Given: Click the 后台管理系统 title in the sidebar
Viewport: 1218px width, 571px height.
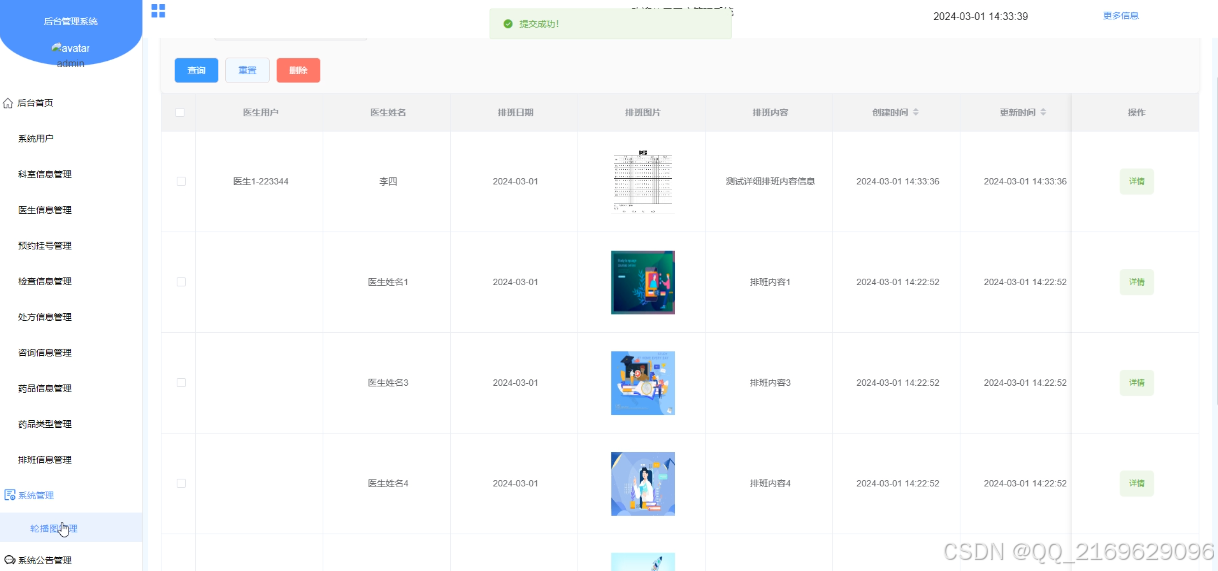Looking at the screenshot, I should [x=71, y=21].
